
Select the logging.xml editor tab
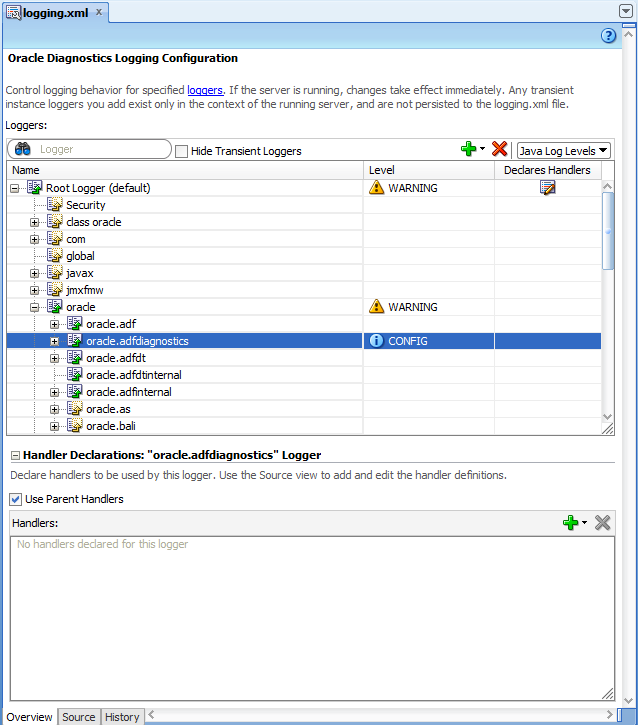55,13
